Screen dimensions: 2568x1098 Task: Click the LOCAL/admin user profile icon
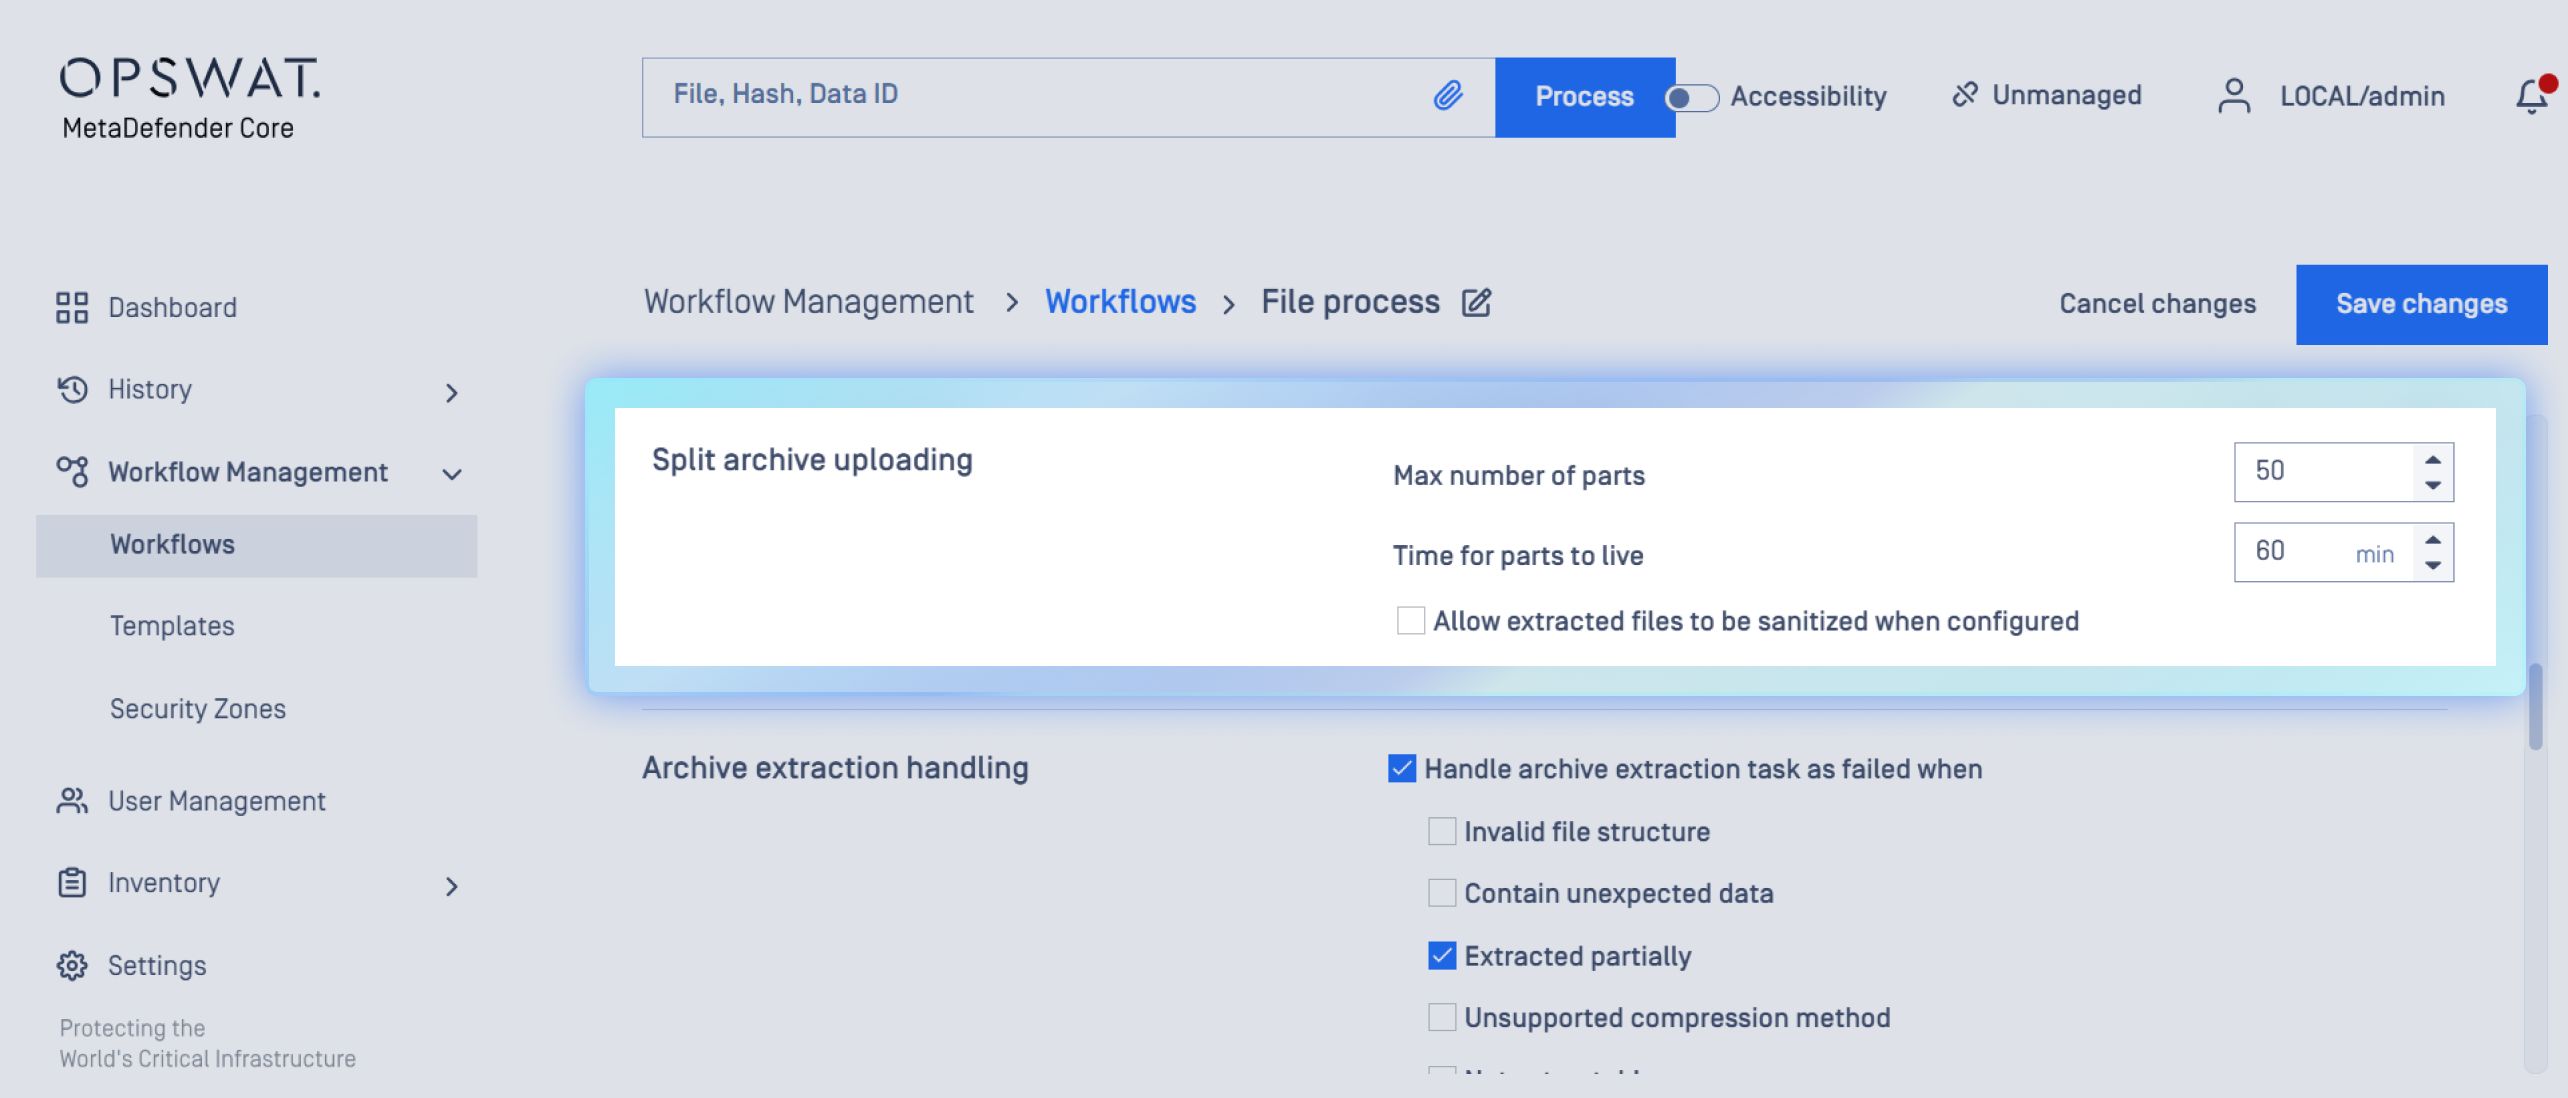(2234, 96)
